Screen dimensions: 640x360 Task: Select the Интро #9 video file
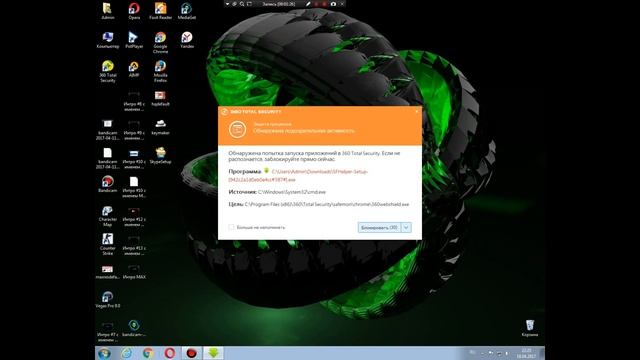click(134, 129)
